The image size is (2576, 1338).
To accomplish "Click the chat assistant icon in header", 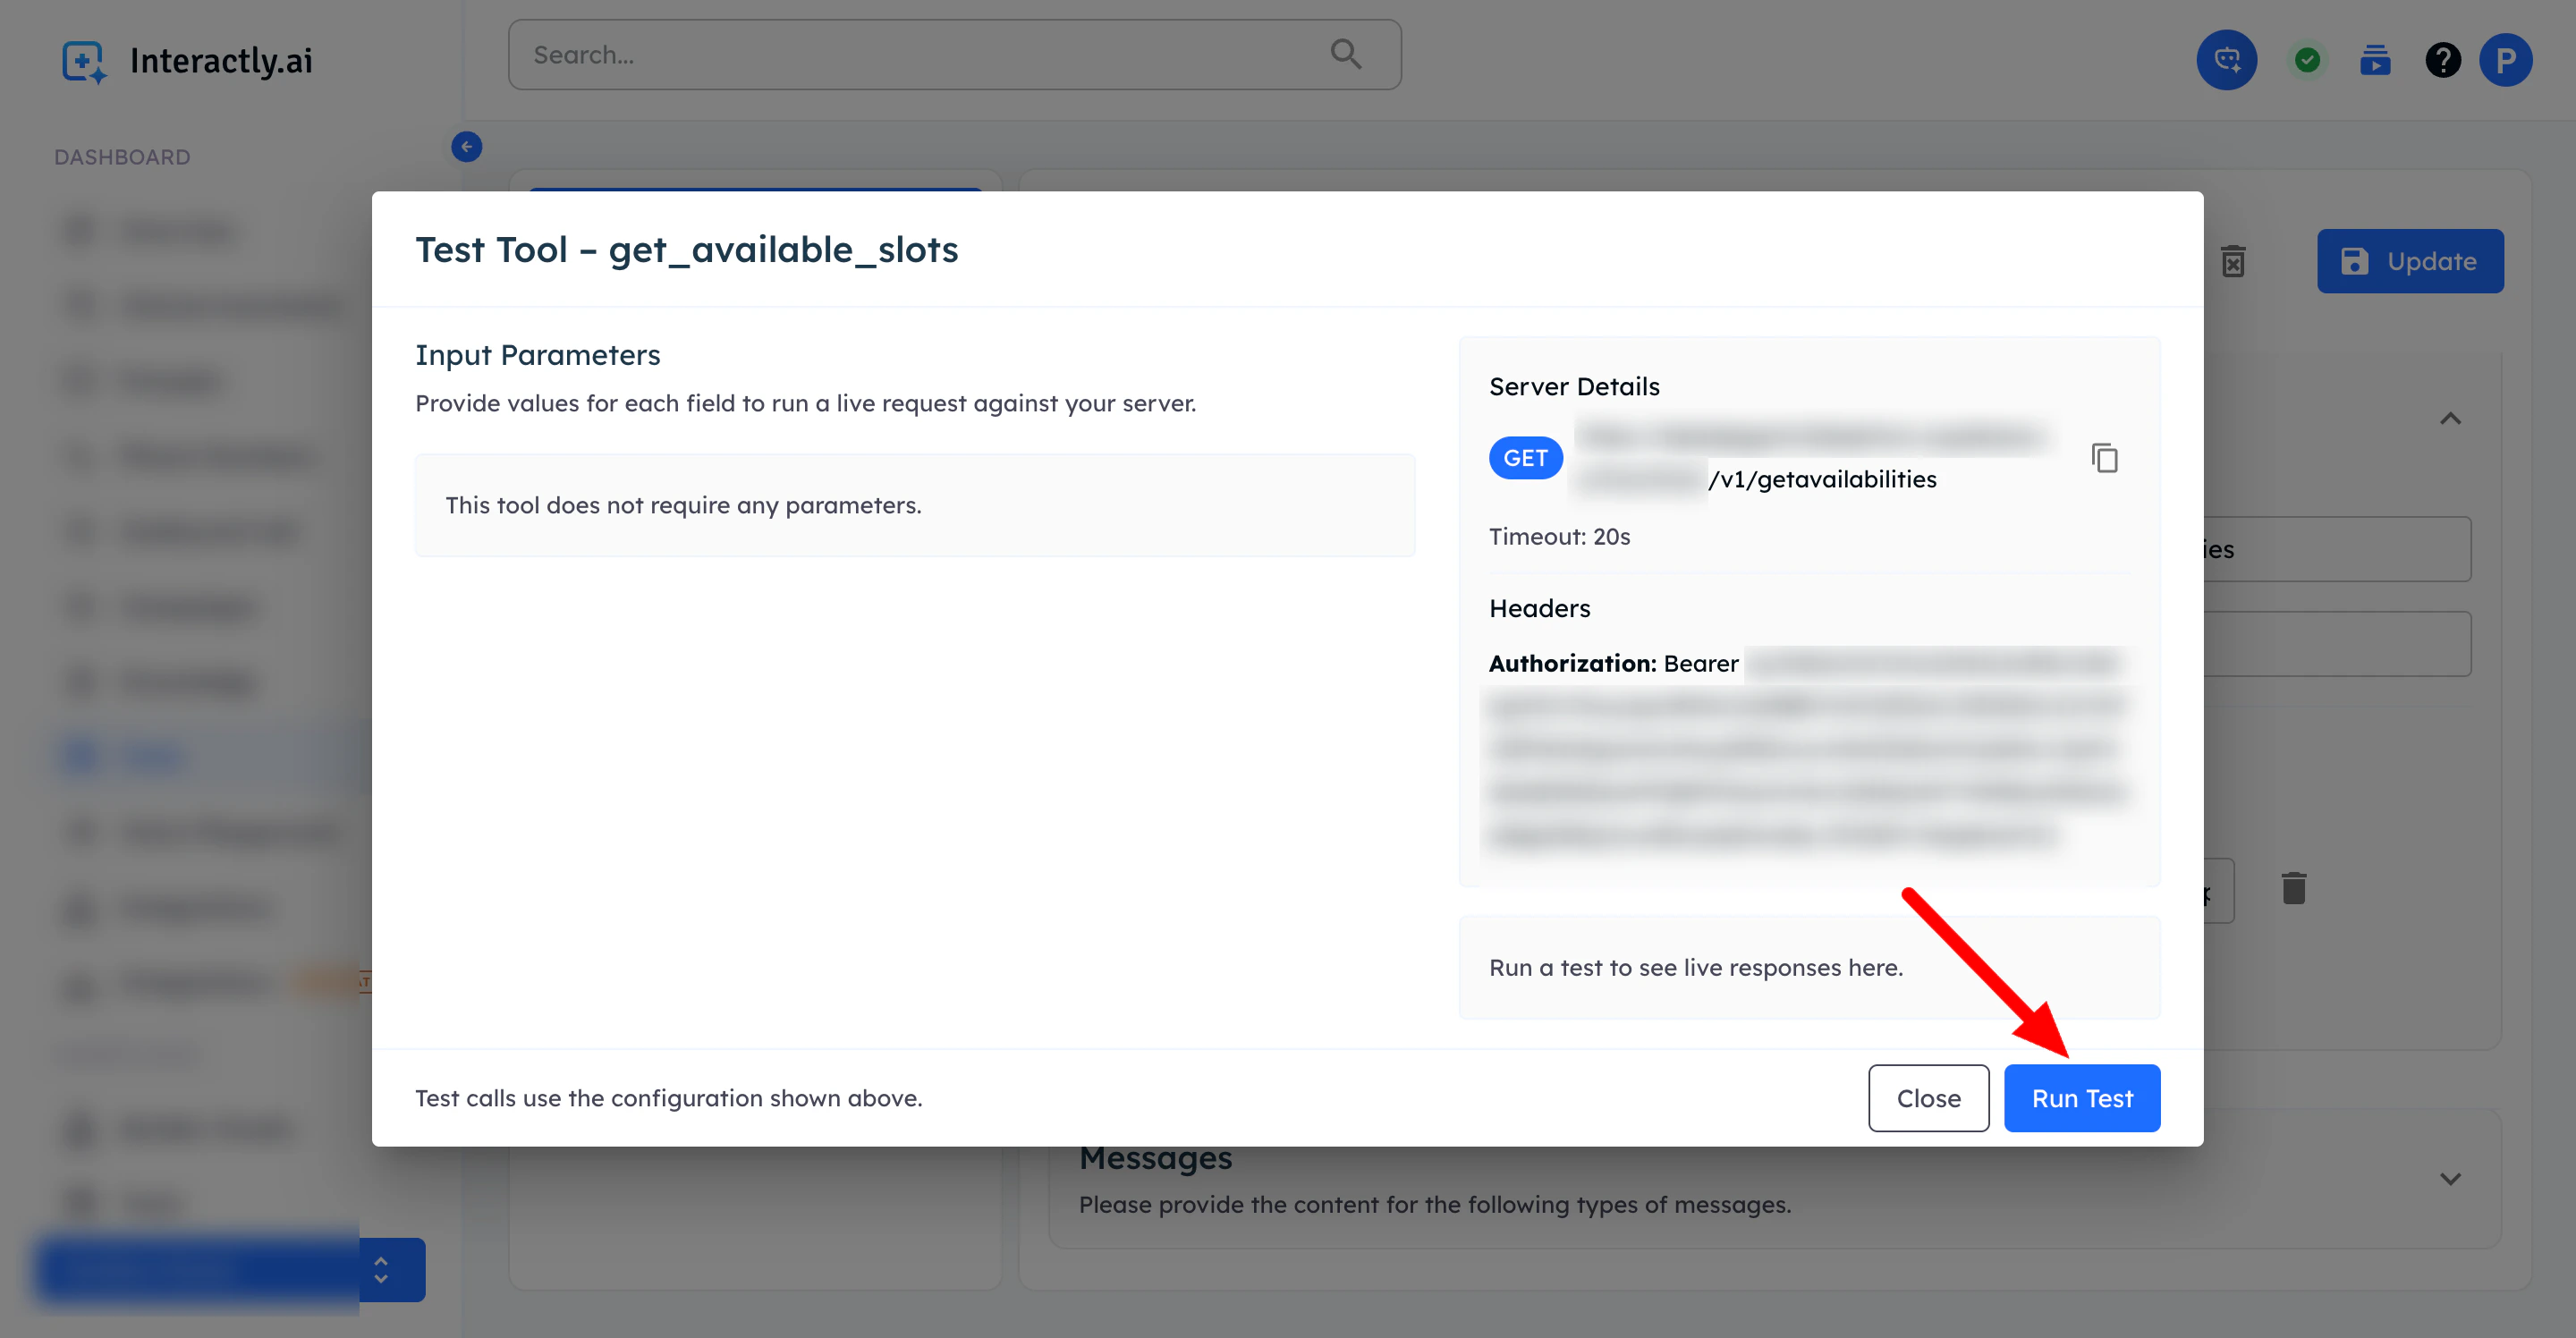I will tap(2226, 60).
